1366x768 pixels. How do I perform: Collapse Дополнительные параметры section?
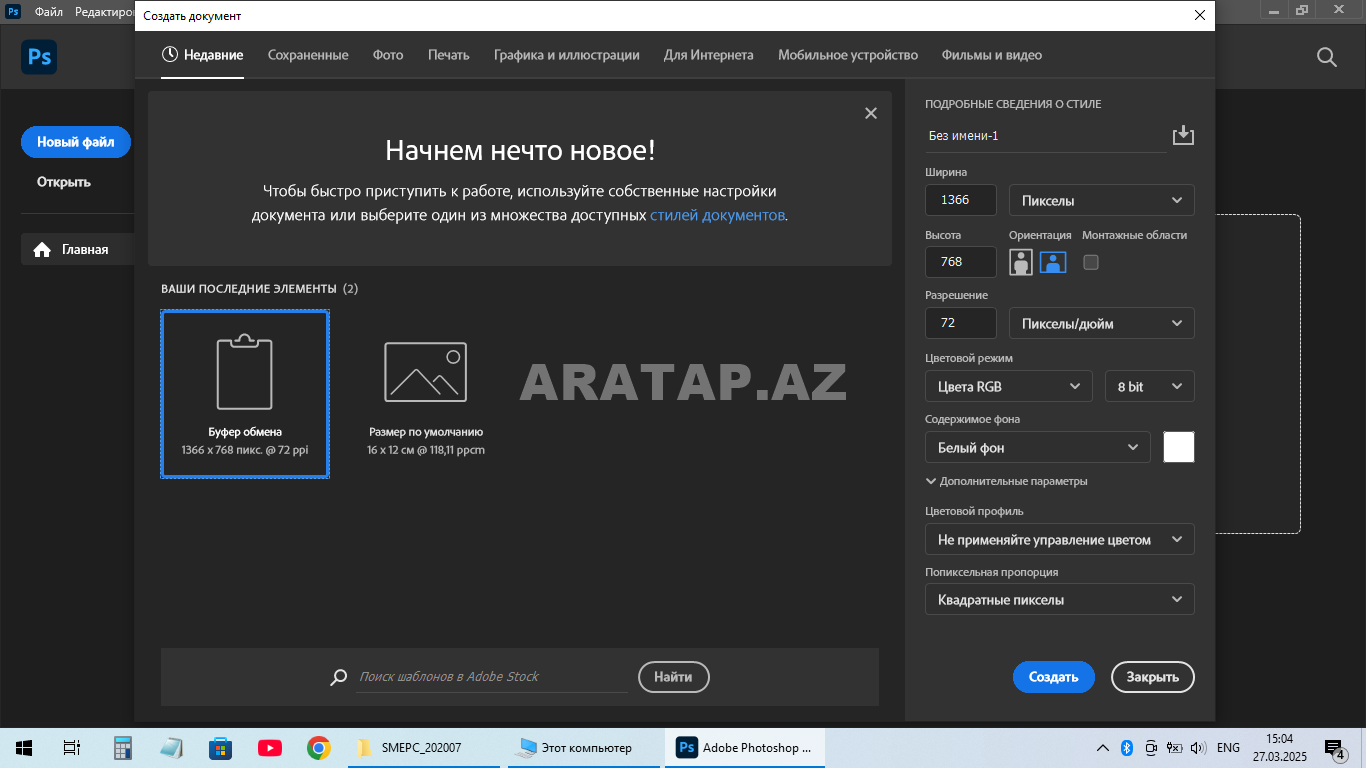1007,481
